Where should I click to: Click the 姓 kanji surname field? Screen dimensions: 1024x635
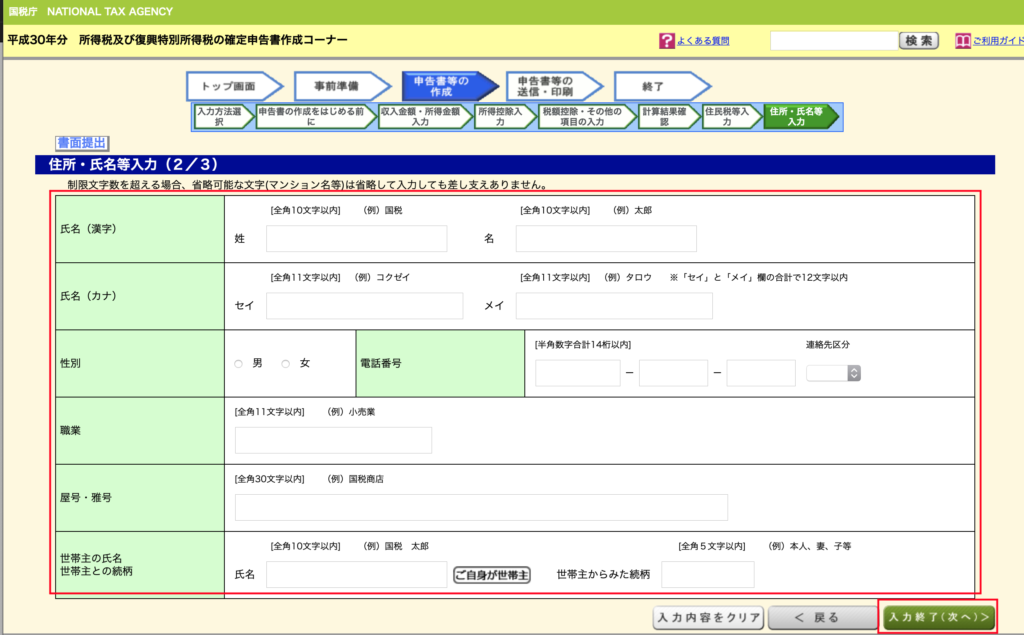356,239
